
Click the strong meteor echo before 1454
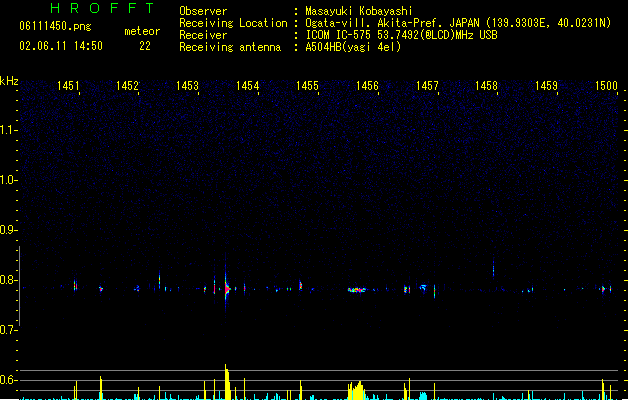pyautogui.click(x=227, y=288)
